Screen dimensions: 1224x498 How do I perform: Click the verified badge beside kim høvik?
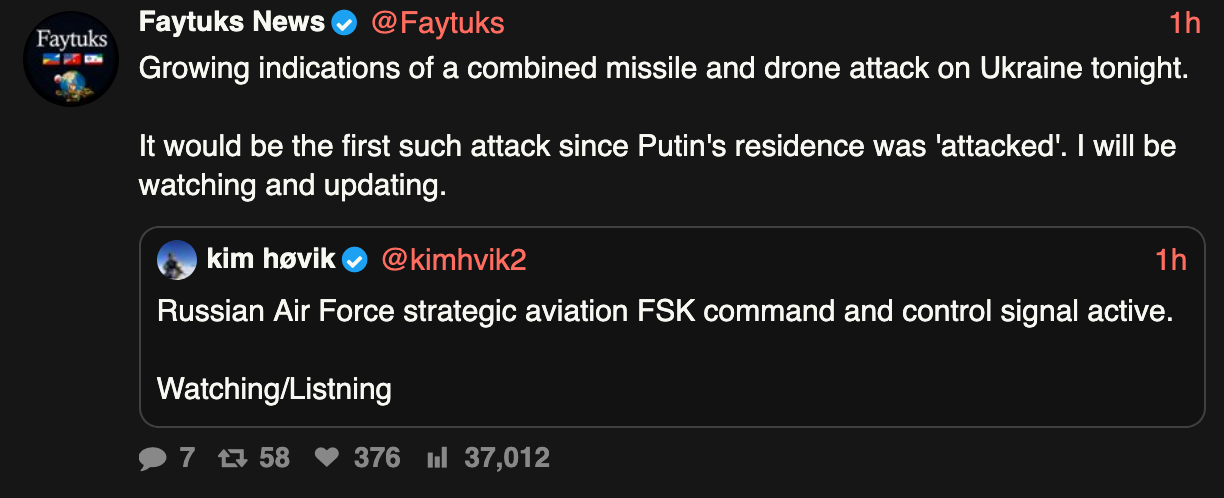(355, 260)
